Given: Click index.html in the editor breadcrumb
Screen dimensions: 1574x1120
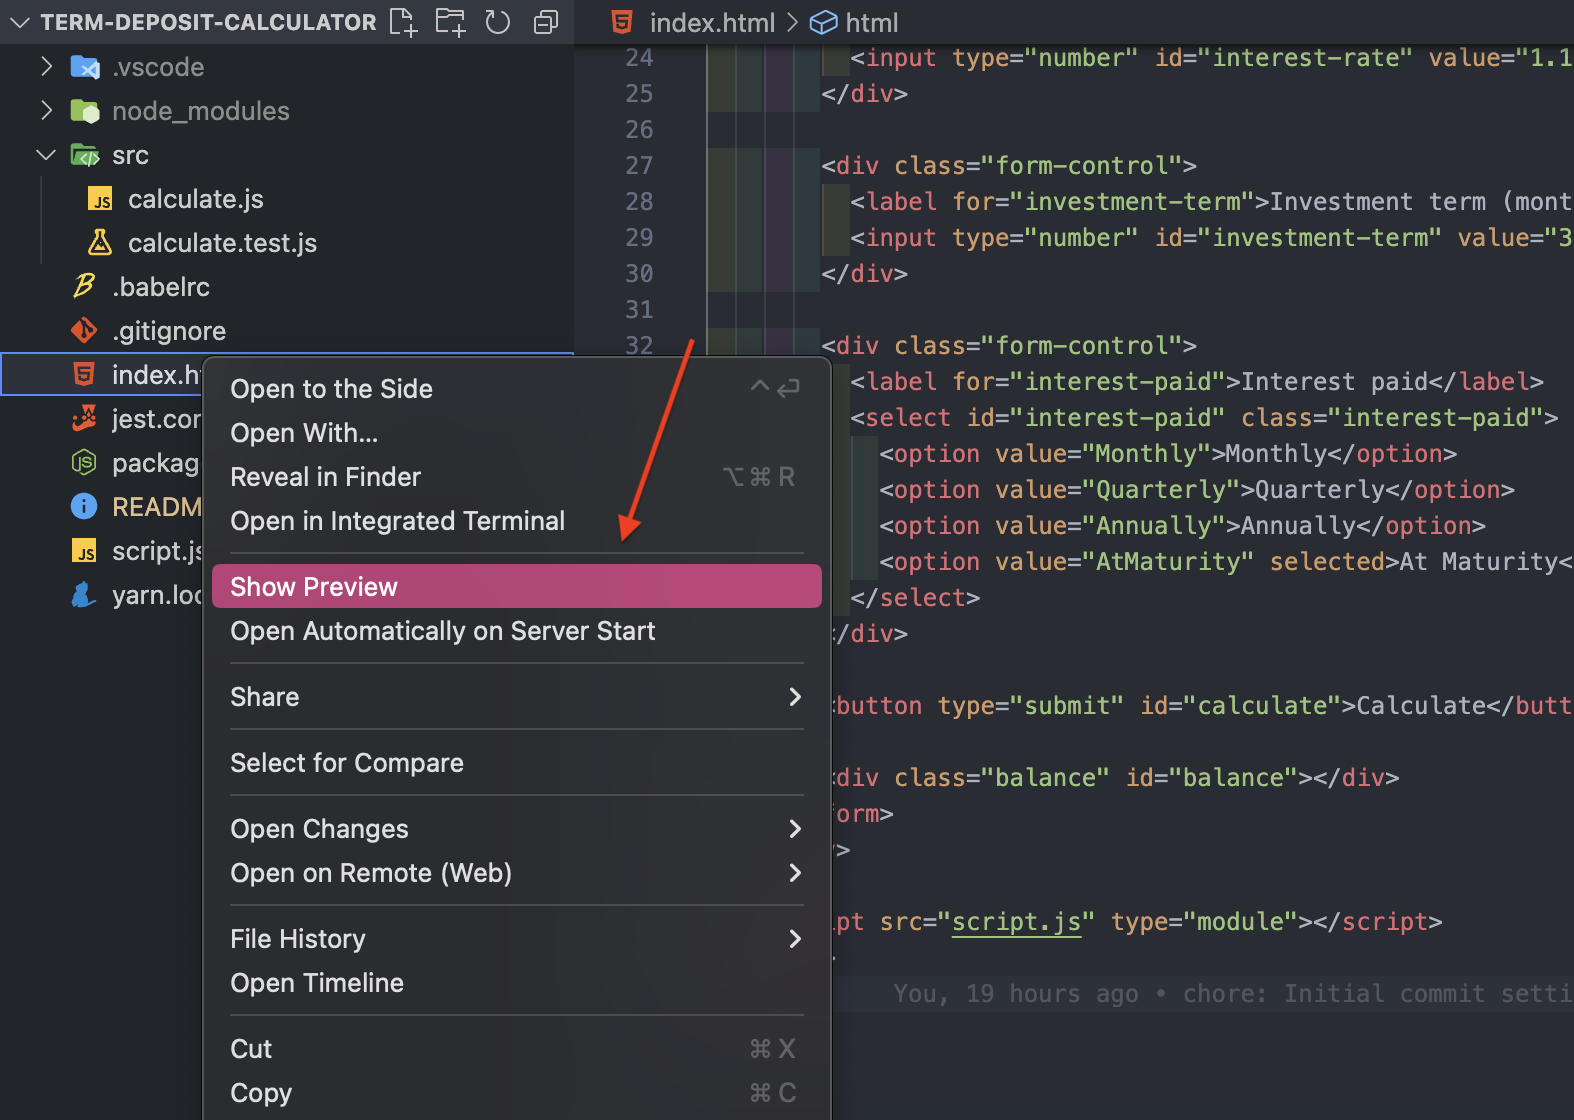Looking at the screenshot, I should click(712, 22).
